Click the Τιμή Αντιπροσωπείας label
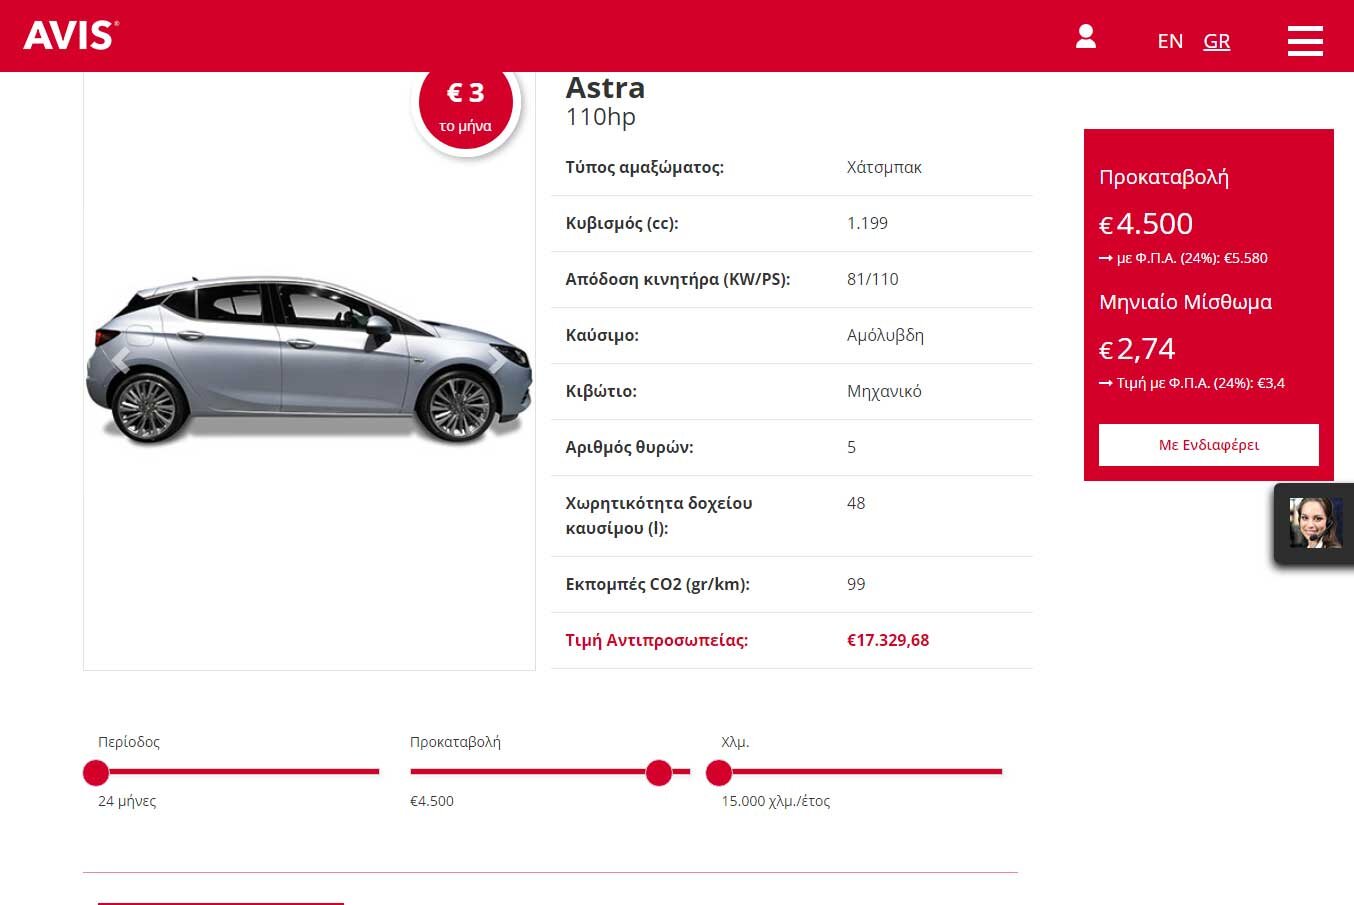The image size is (1354, 905). click(656, 640)
